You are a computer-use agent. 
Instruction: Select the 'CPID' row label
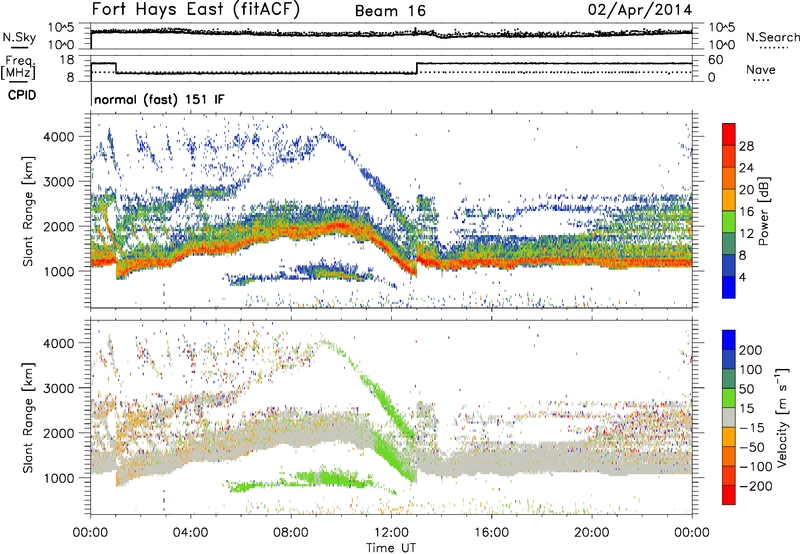pos(22,95)
